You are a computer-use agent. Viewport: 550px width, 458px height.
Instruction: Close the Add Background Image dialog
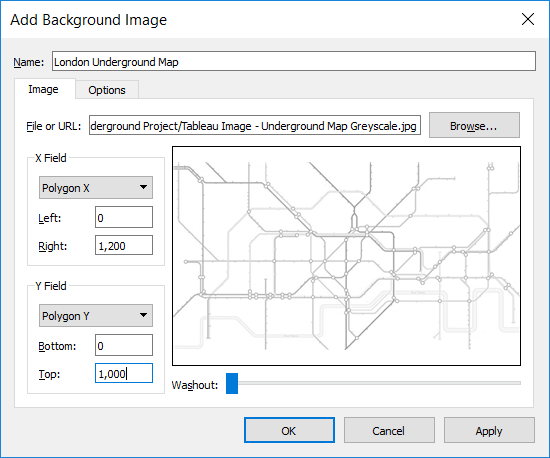[528, 19]
